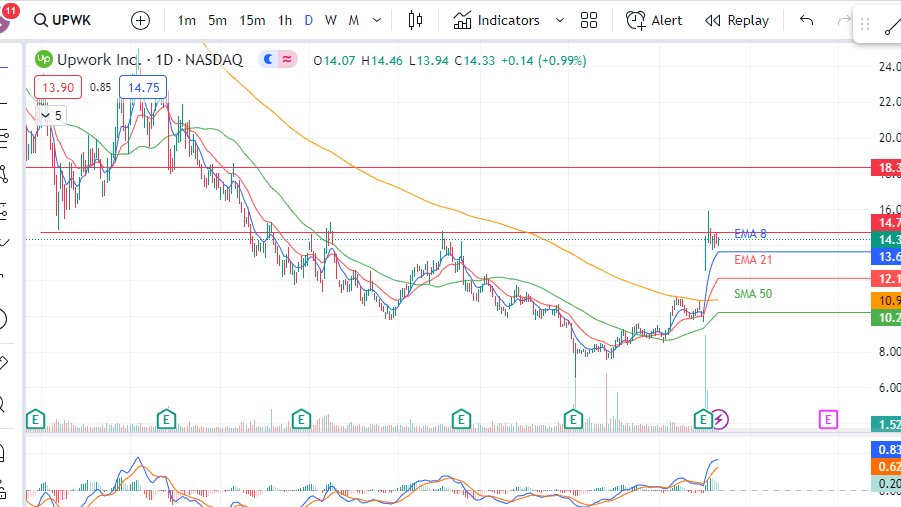
Task: Select the trend line drawing tool
Action: (892, 25)
